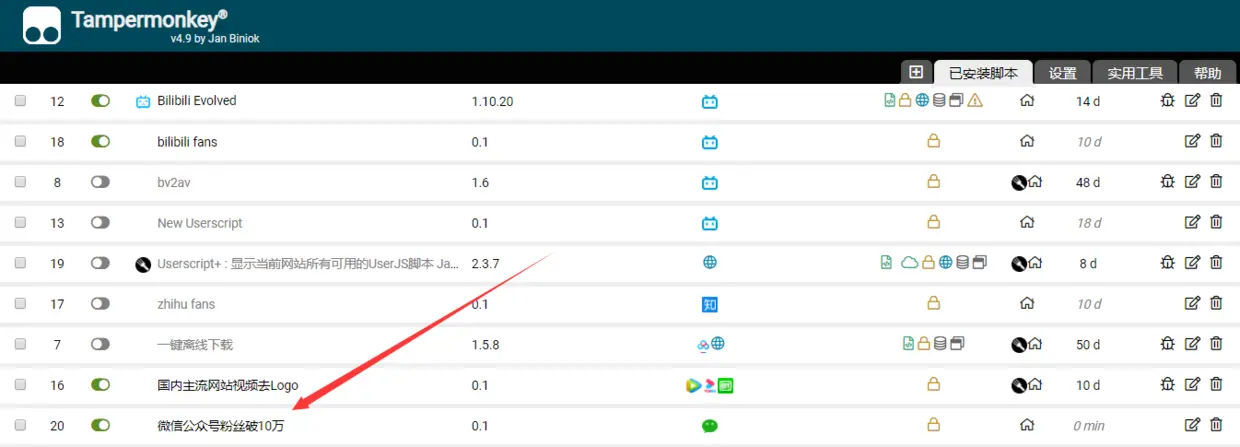This screenshot has width=1240, height=447.
Task: Click the 14 d last-updated value
Action: click(1088, 101)
